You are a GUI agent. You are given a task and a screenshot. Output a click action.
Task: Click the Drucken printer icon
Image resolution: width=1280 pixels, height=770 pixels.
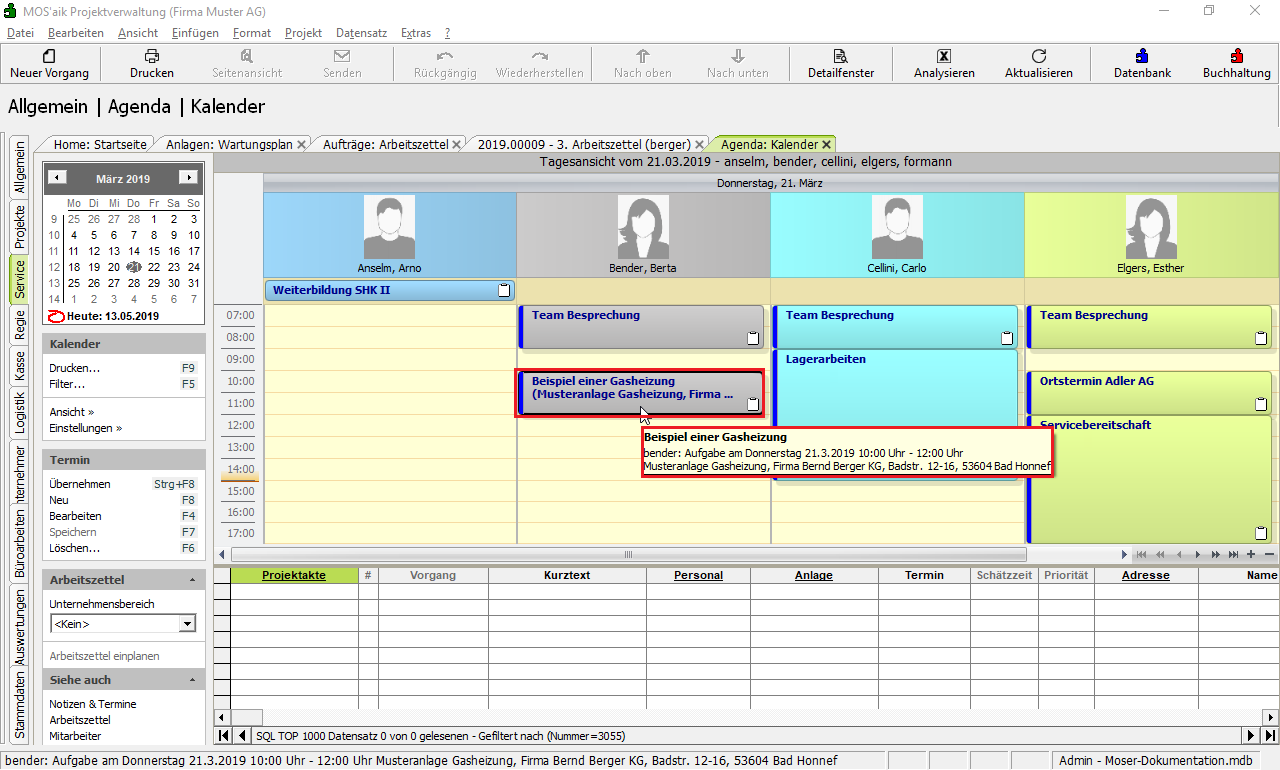pyautogui.click(x=151, y=57)
